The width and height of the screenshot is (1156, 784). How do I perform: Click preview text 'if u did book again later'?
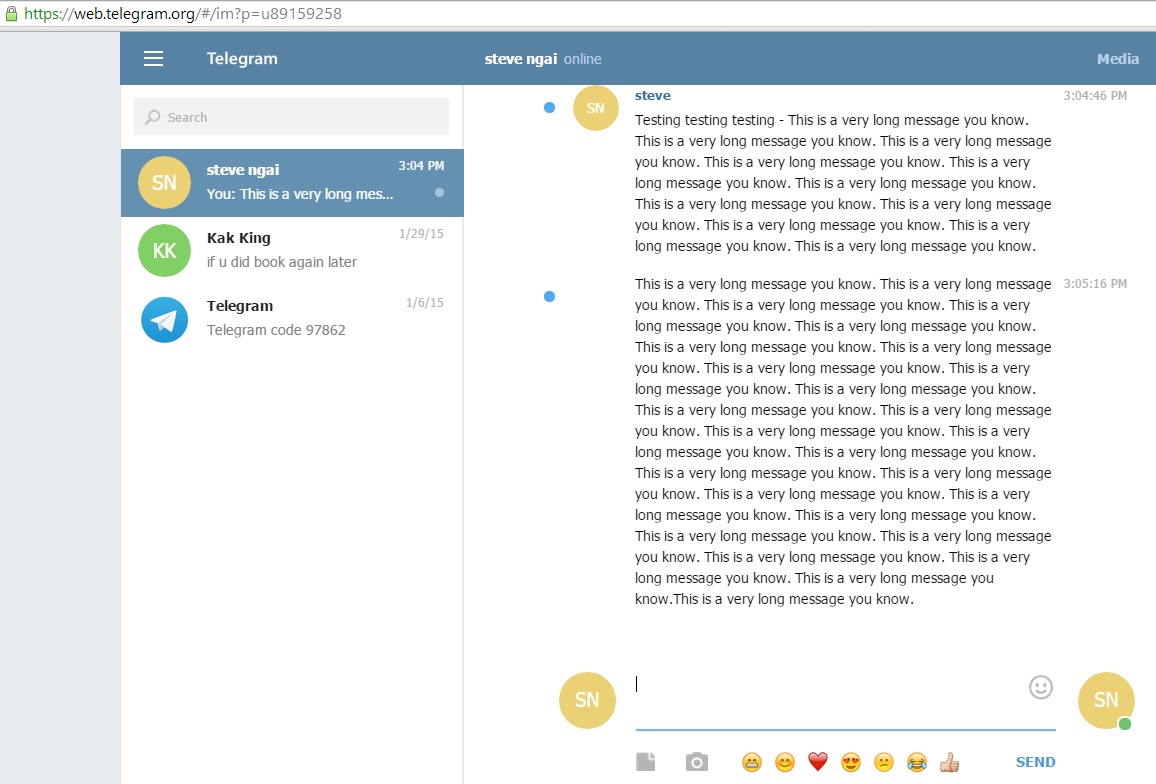click(282, 262)
